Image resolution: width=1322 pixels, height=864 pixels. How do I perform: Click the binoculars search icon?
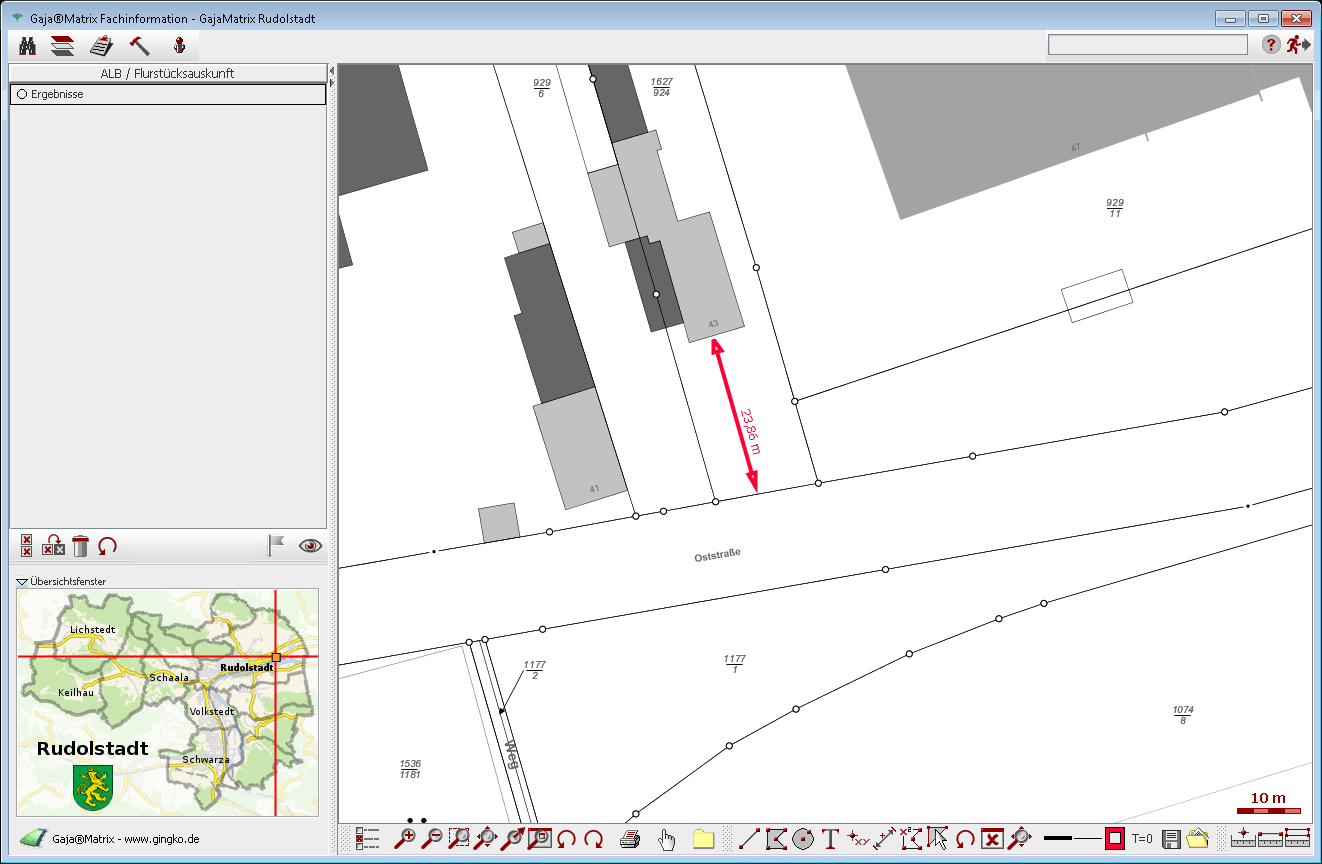point(28,45)
